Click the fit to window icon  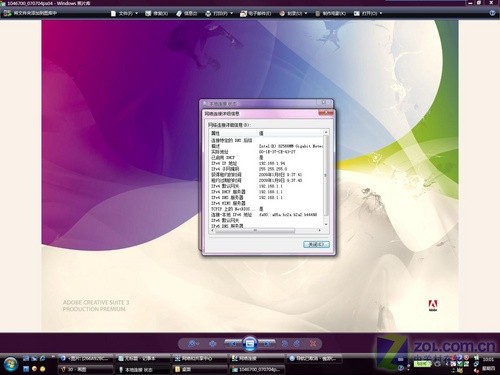click(x=212, y=343)
